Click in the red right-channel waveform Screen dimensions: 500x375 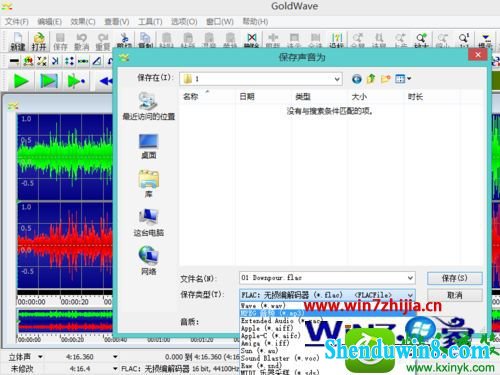coord(65,245)
